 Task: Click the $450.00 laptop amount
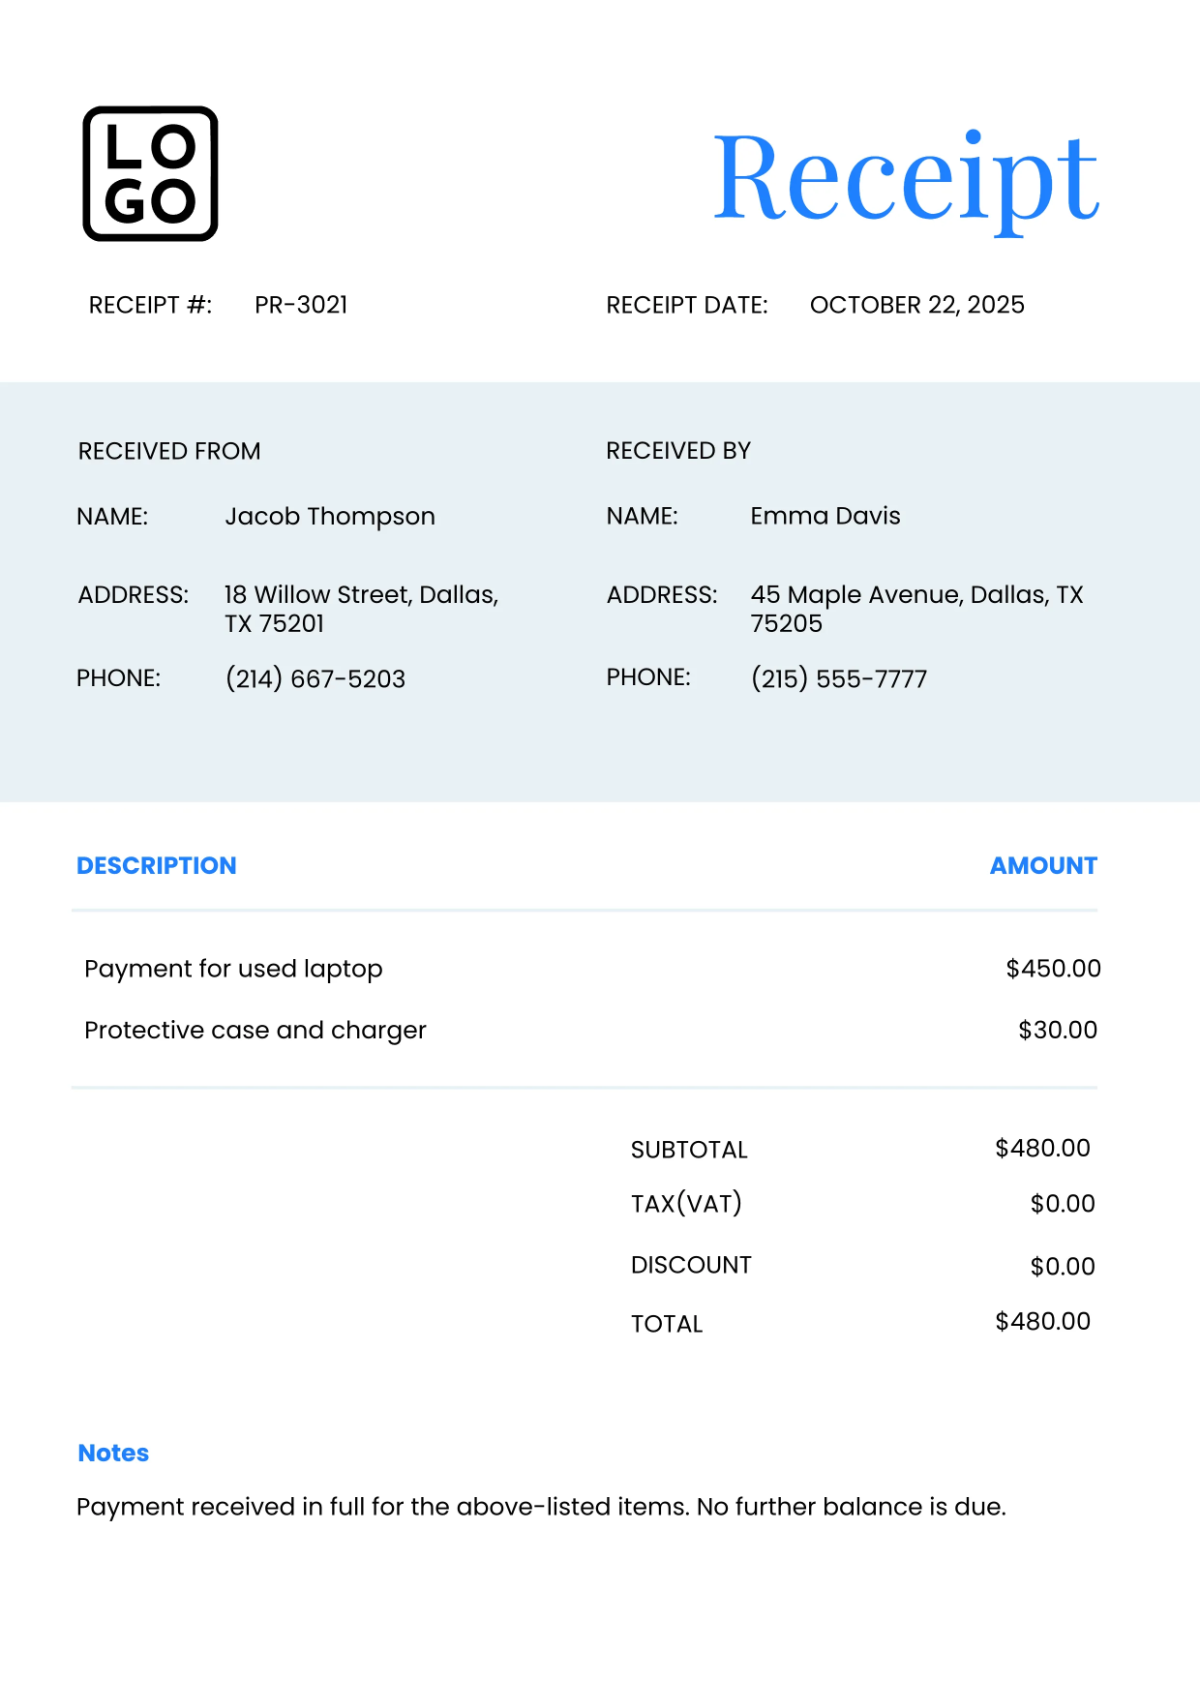[x=1053, y=969]
